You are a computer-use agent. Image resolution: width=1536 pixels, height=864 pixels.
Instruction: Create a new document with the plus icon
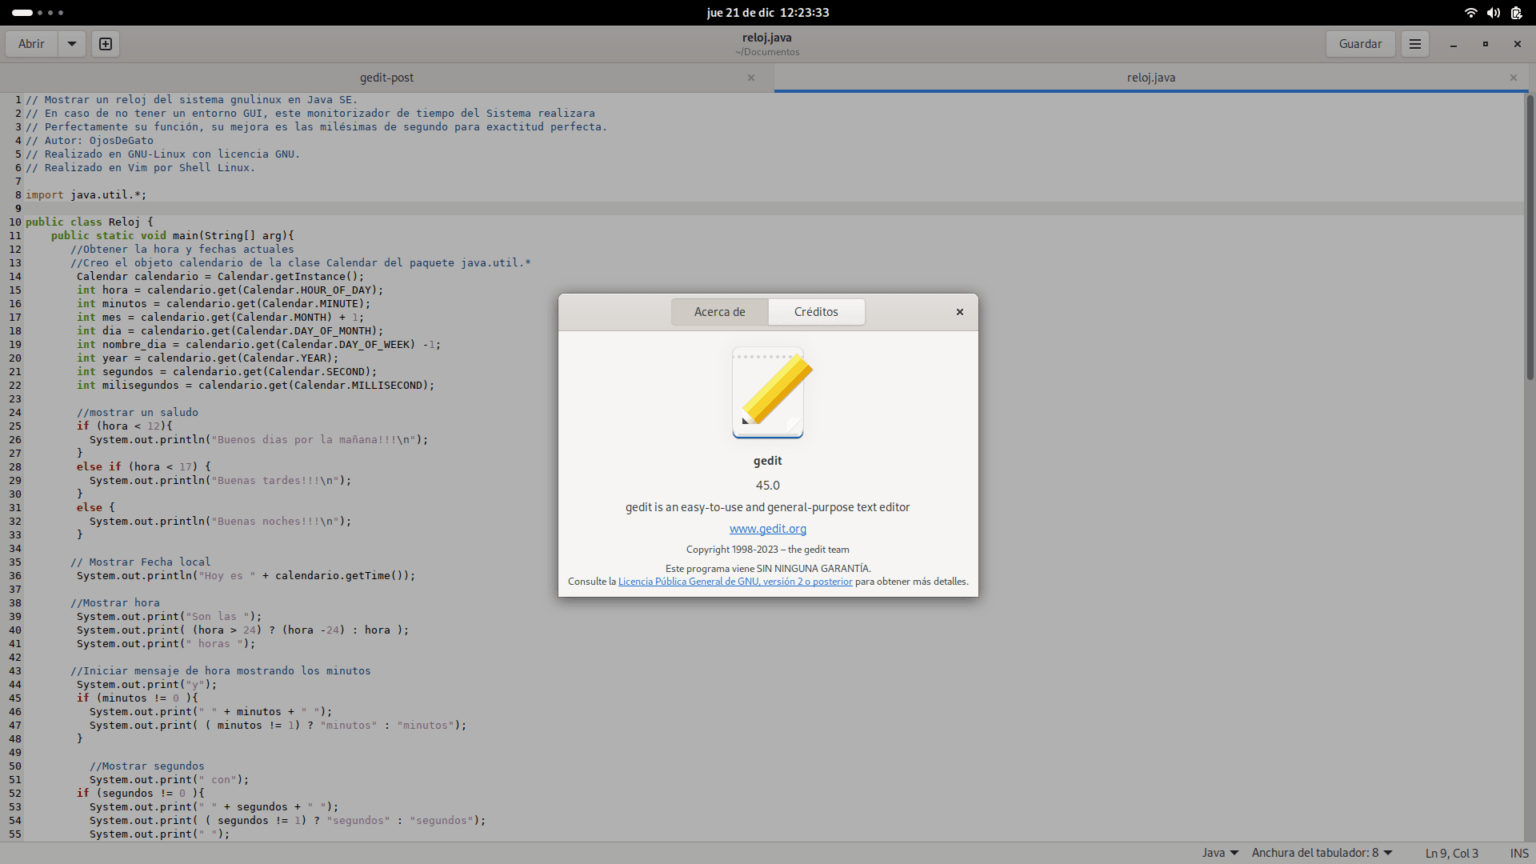point(104,43)
